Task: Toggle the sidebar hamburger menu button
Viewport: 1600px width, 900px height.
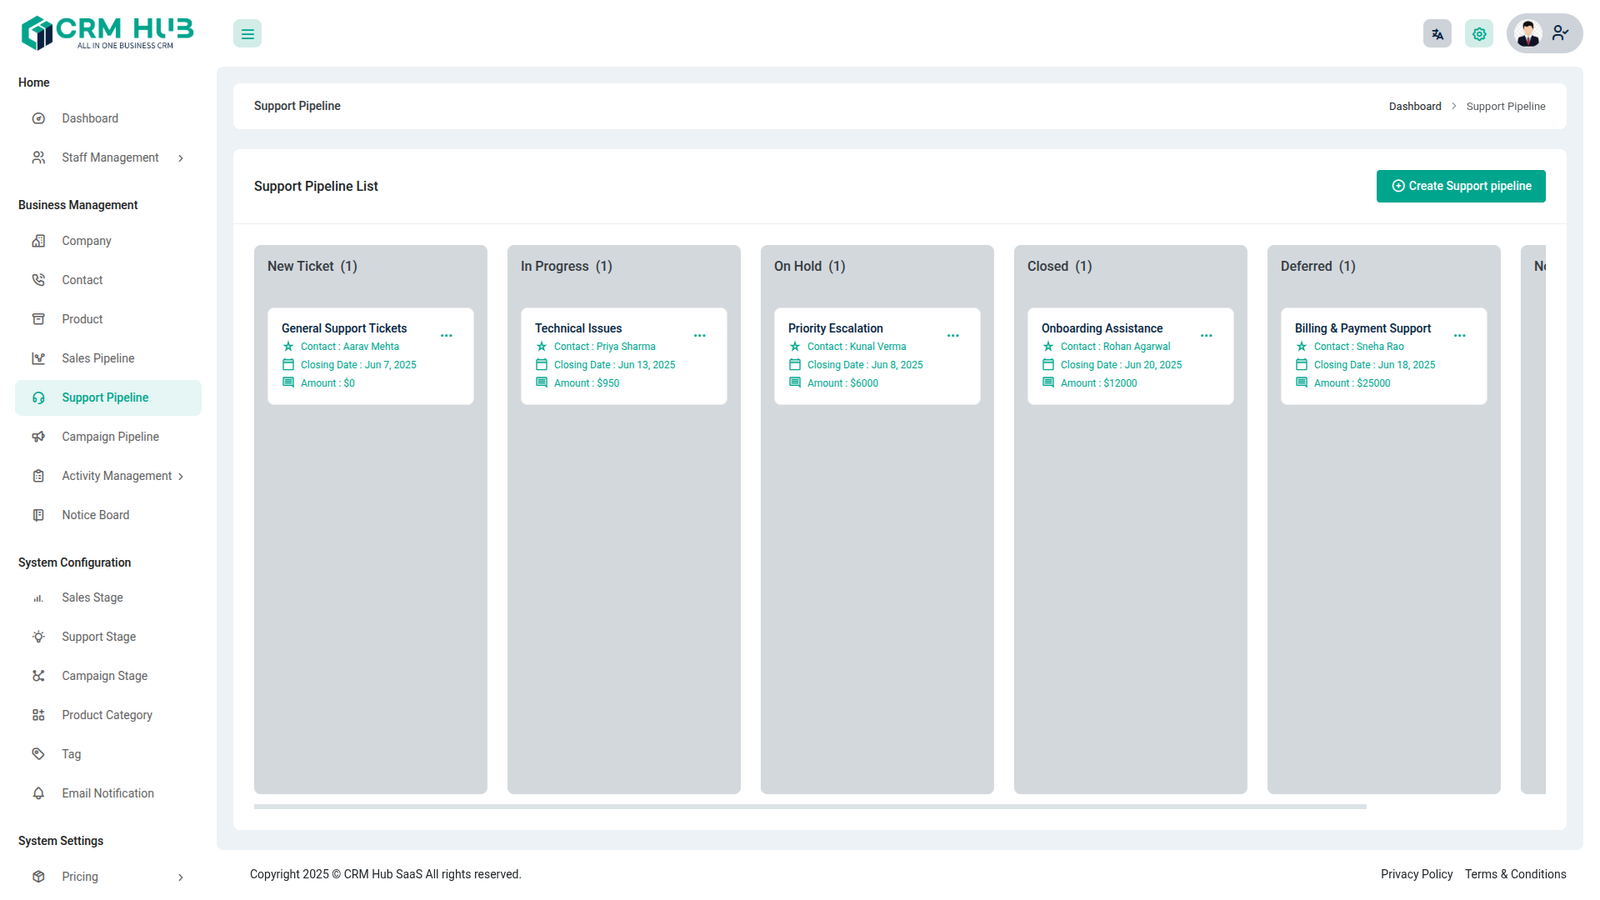Action: [x=247, y=34]
